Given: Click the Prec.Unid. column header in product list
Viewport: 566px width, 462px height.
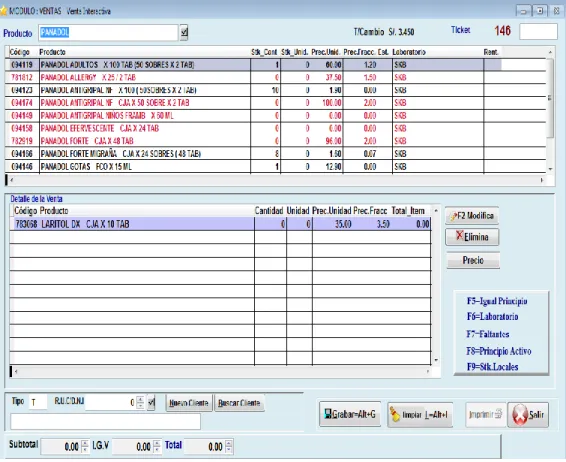Looking at the screenshot, I should [x=326, y=52].
